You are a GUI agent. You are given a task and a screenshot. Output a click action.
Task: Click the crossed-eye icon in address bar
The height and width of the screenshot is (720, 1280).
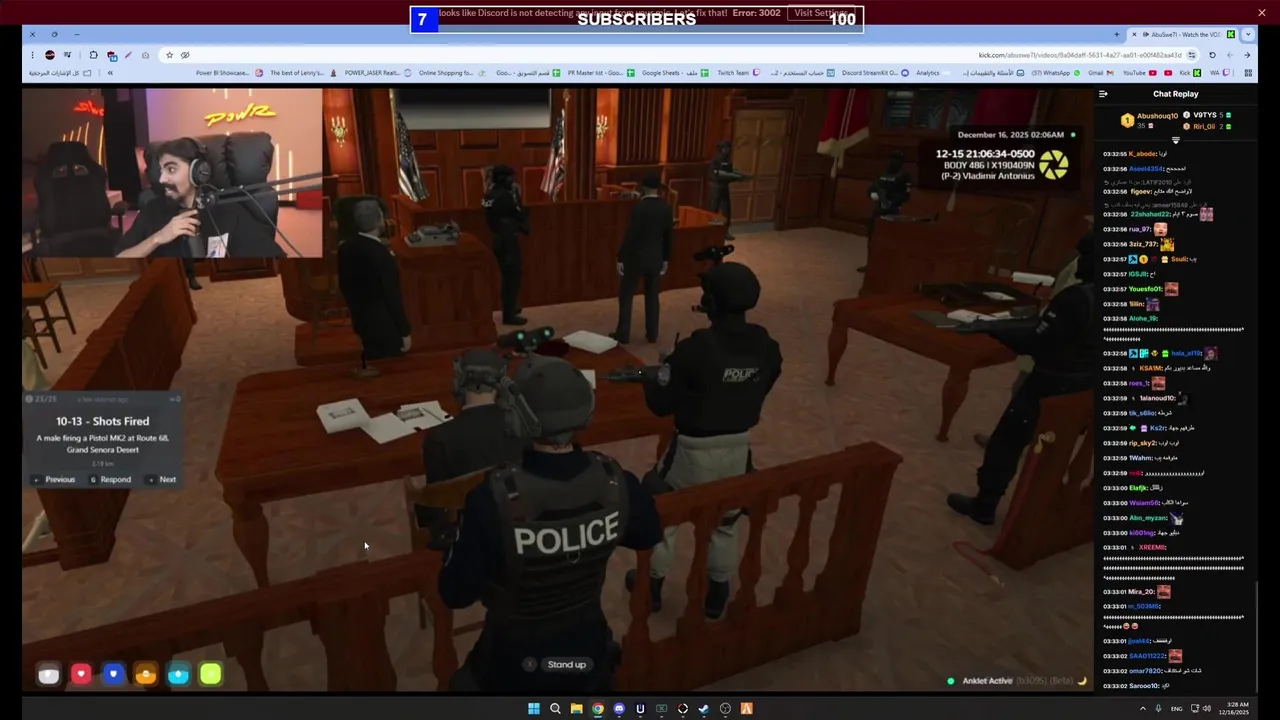coord(185,55)
